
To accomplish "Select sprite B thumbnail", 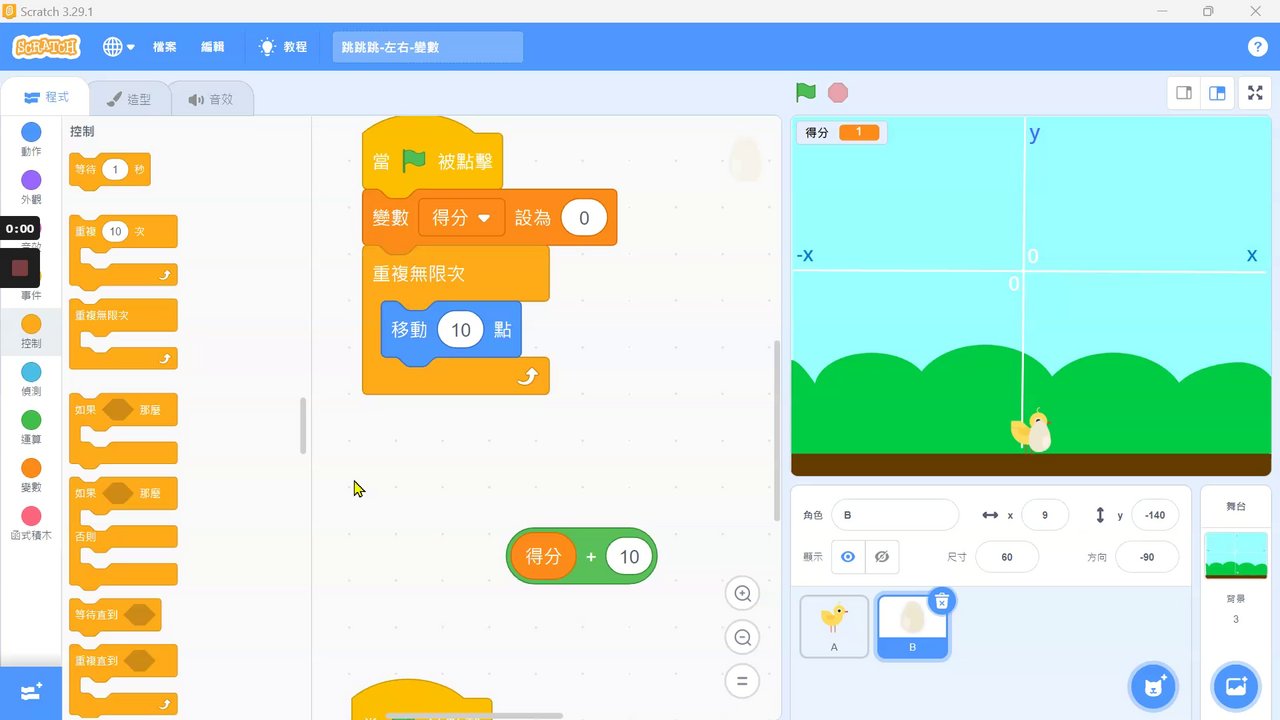I will [x=912, y=626].
